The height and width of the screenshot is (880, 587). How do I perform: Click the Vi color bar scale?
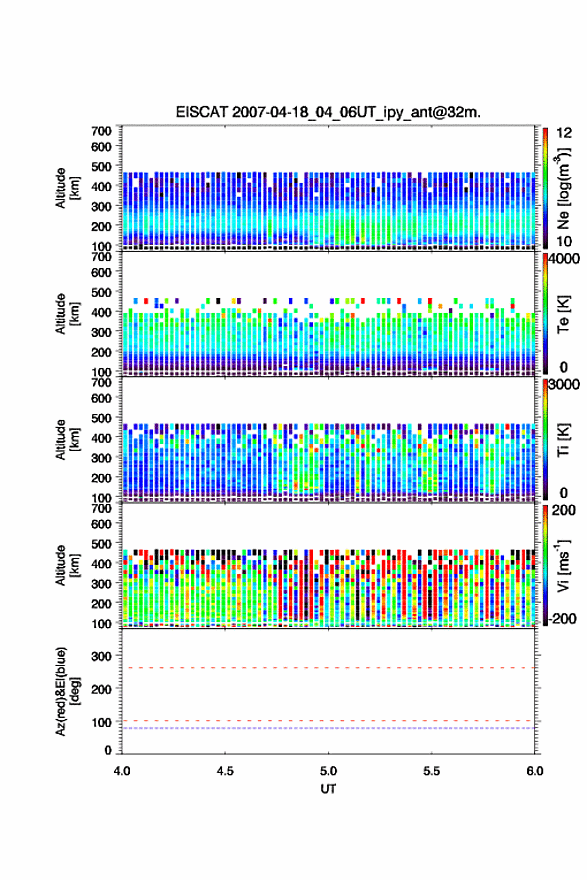(x=545, y=565)
